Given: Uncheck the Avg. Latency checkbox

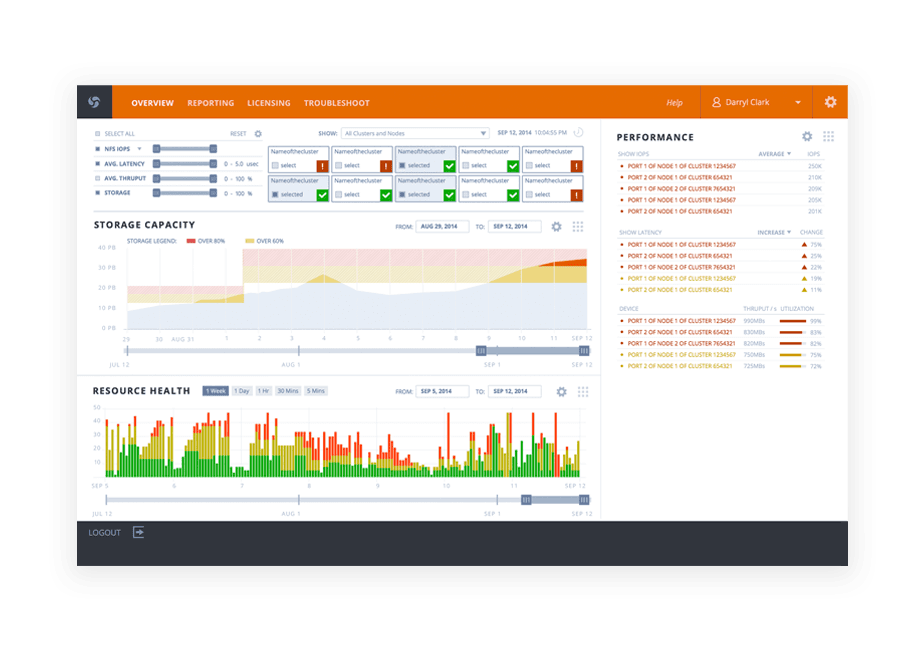Looking at the screenshot, I should (98, 164).
